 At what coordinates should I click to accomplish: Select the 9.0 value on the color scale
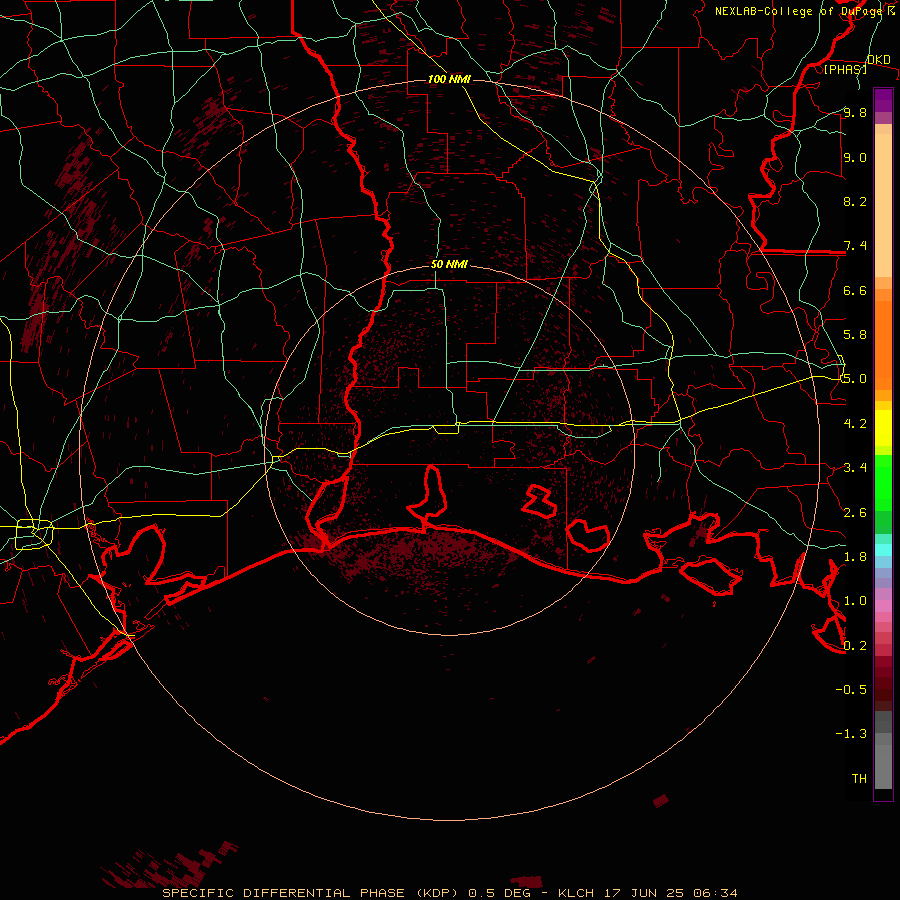click(855, 157)
